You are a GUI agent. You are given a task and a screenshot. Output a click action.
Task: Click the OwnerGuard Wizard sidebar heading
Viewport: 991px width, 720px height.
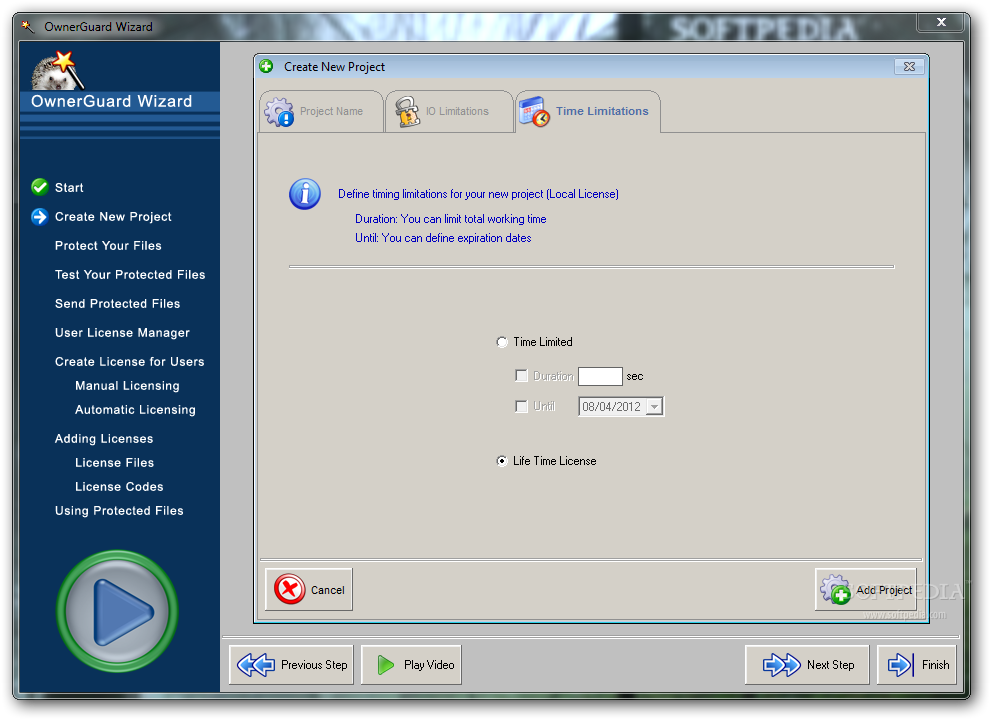(x=112, y=101)
